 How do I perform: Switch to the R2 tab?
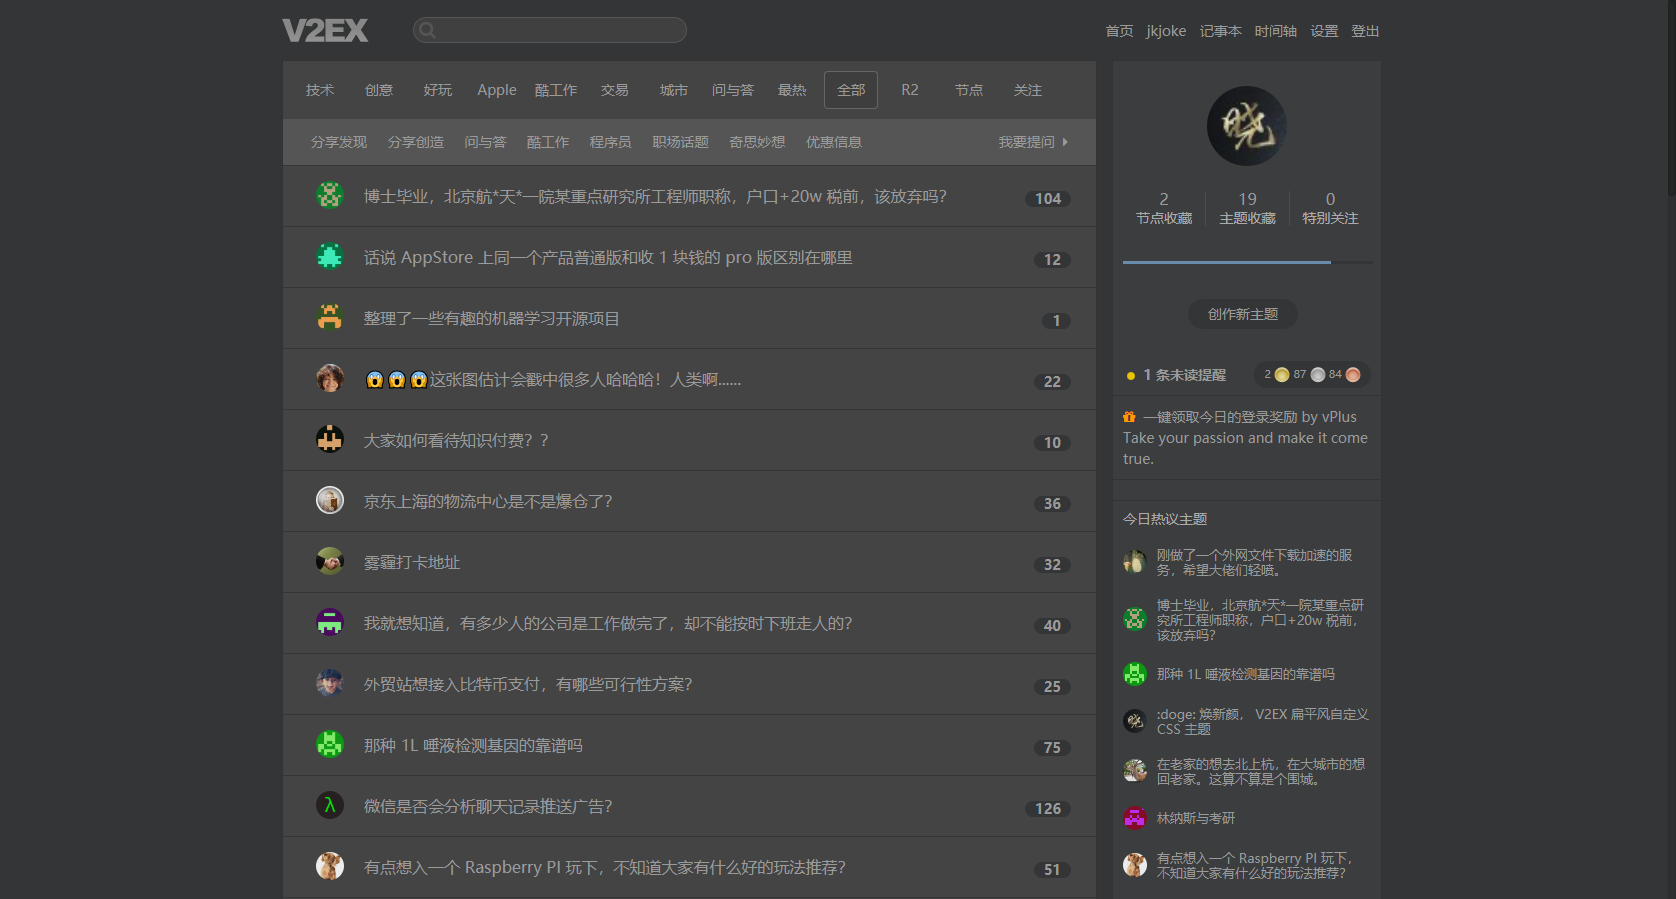[910, 90]
